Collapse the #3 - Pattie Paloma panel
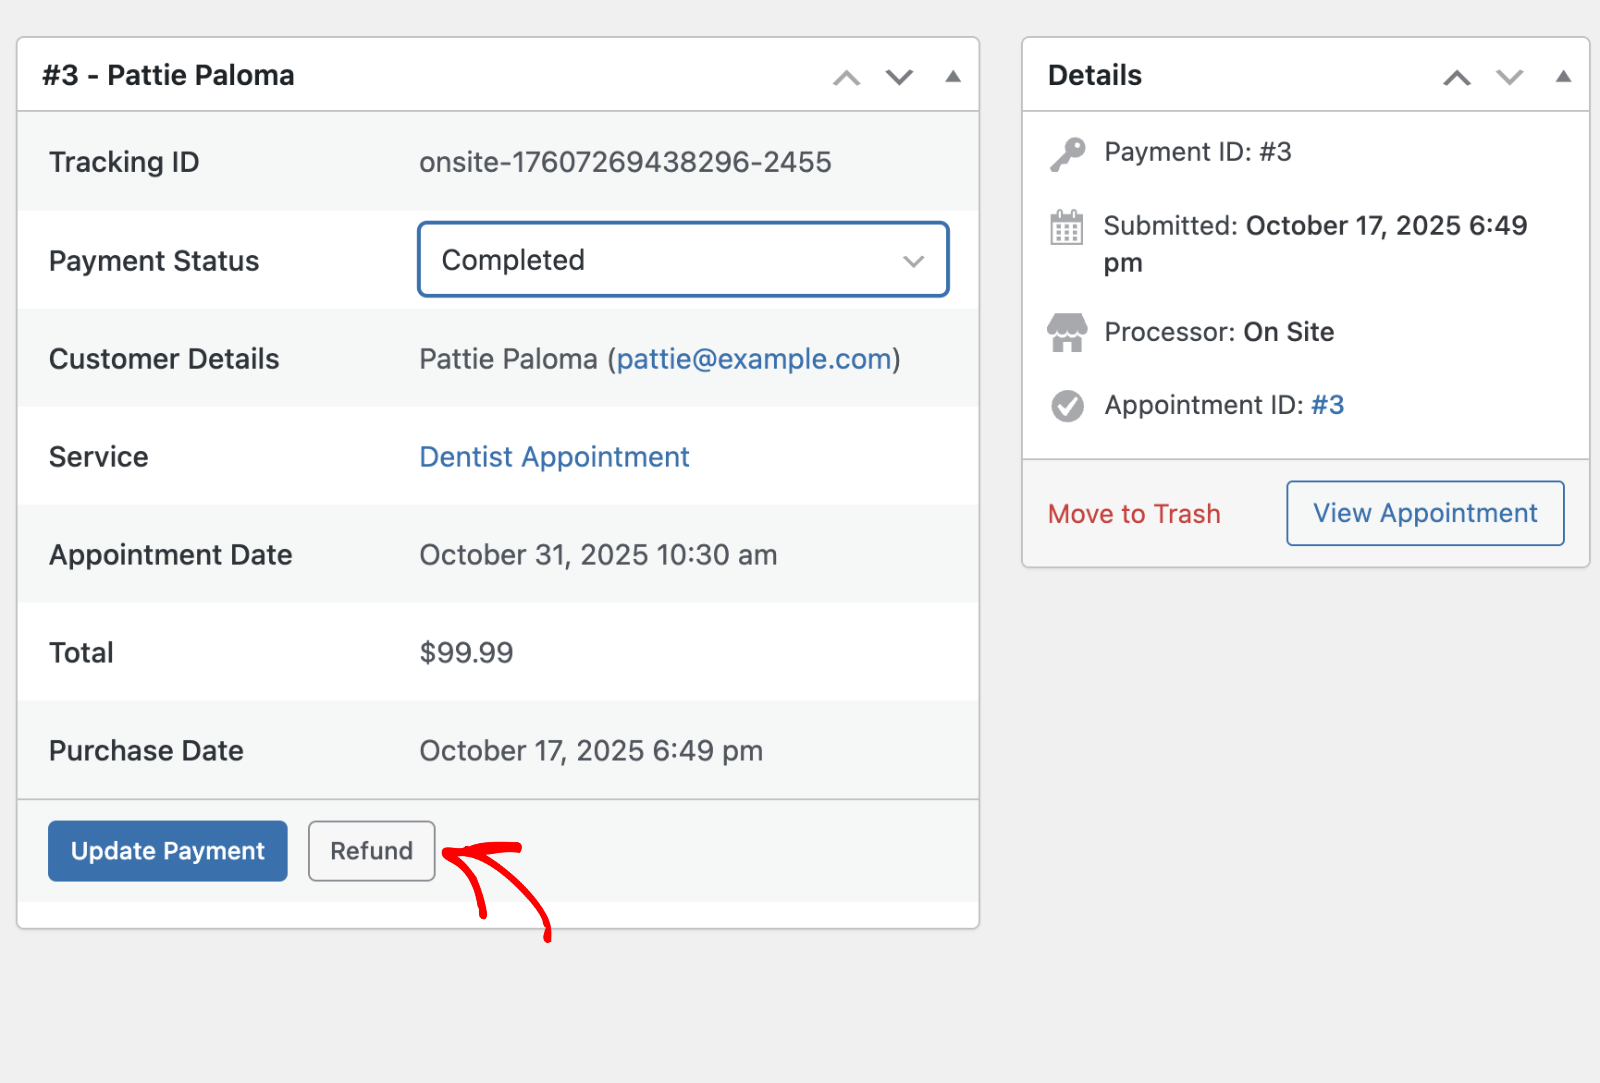This screenshot has width=1600, height=1083. tap(953, 77)
